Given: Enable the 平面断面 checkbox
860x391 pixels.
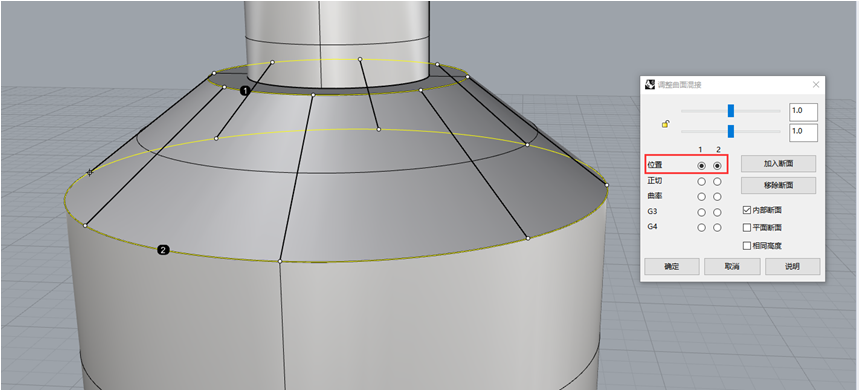Looking at the screenshot, I should (x=746, y=227).
